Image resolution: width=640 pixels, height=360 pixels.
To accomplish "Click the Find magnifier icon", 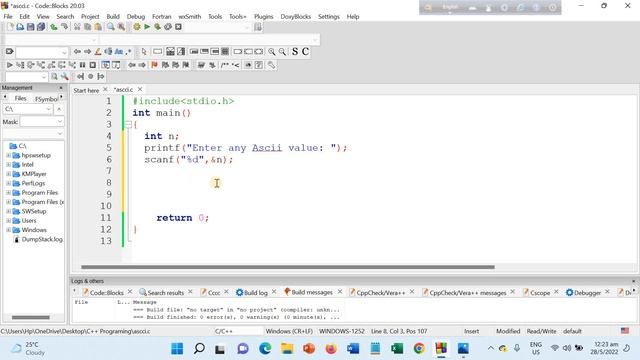I will [111, 27].
